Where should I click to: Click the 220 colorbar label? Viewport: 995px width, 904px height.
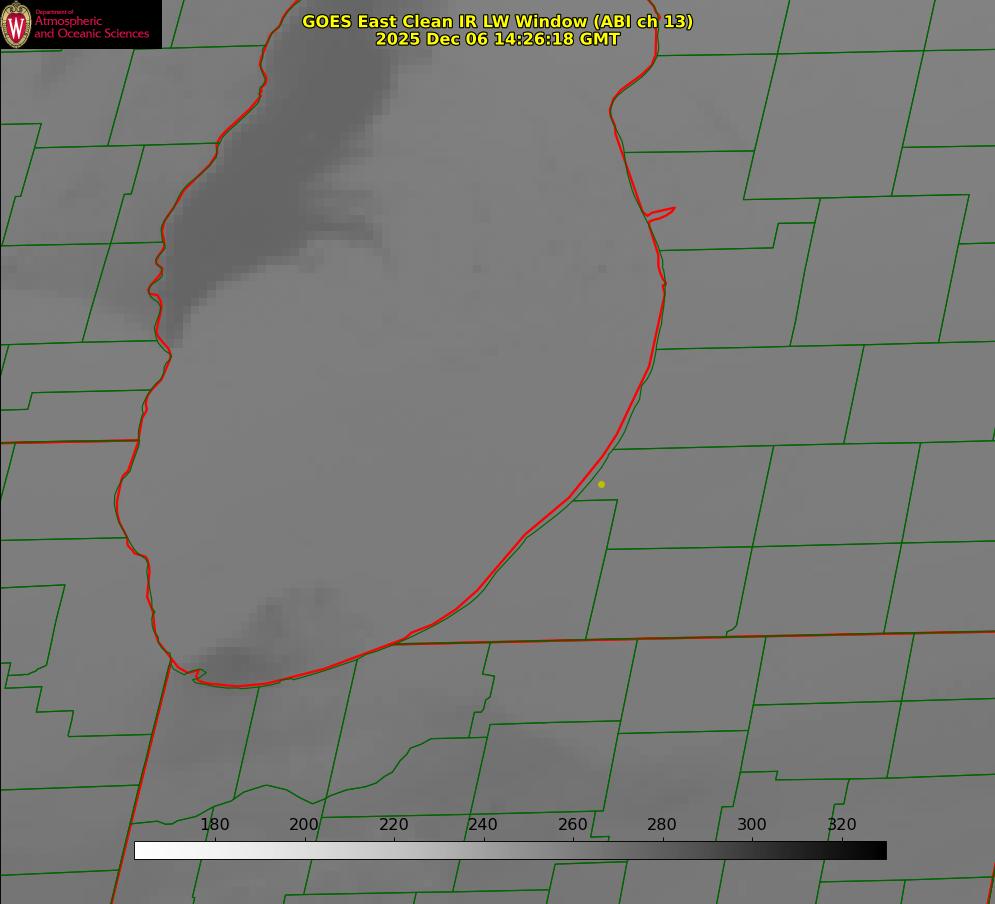tap(393, 824)
